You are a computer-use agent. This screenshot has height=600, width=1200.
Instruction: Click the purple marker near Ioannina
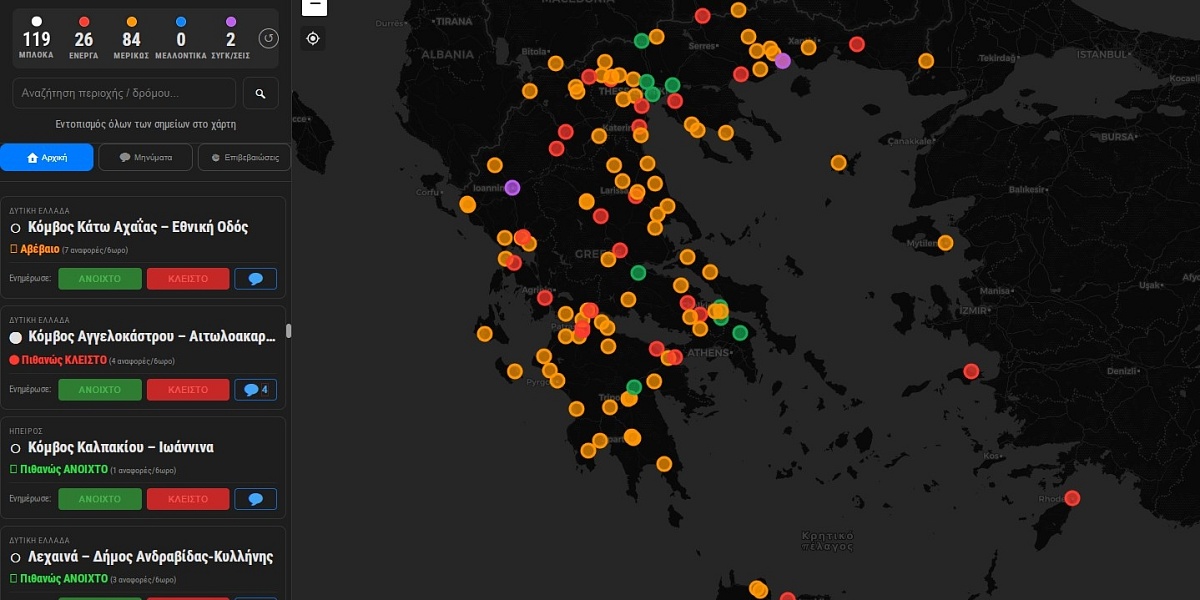(x=512, y=187)
